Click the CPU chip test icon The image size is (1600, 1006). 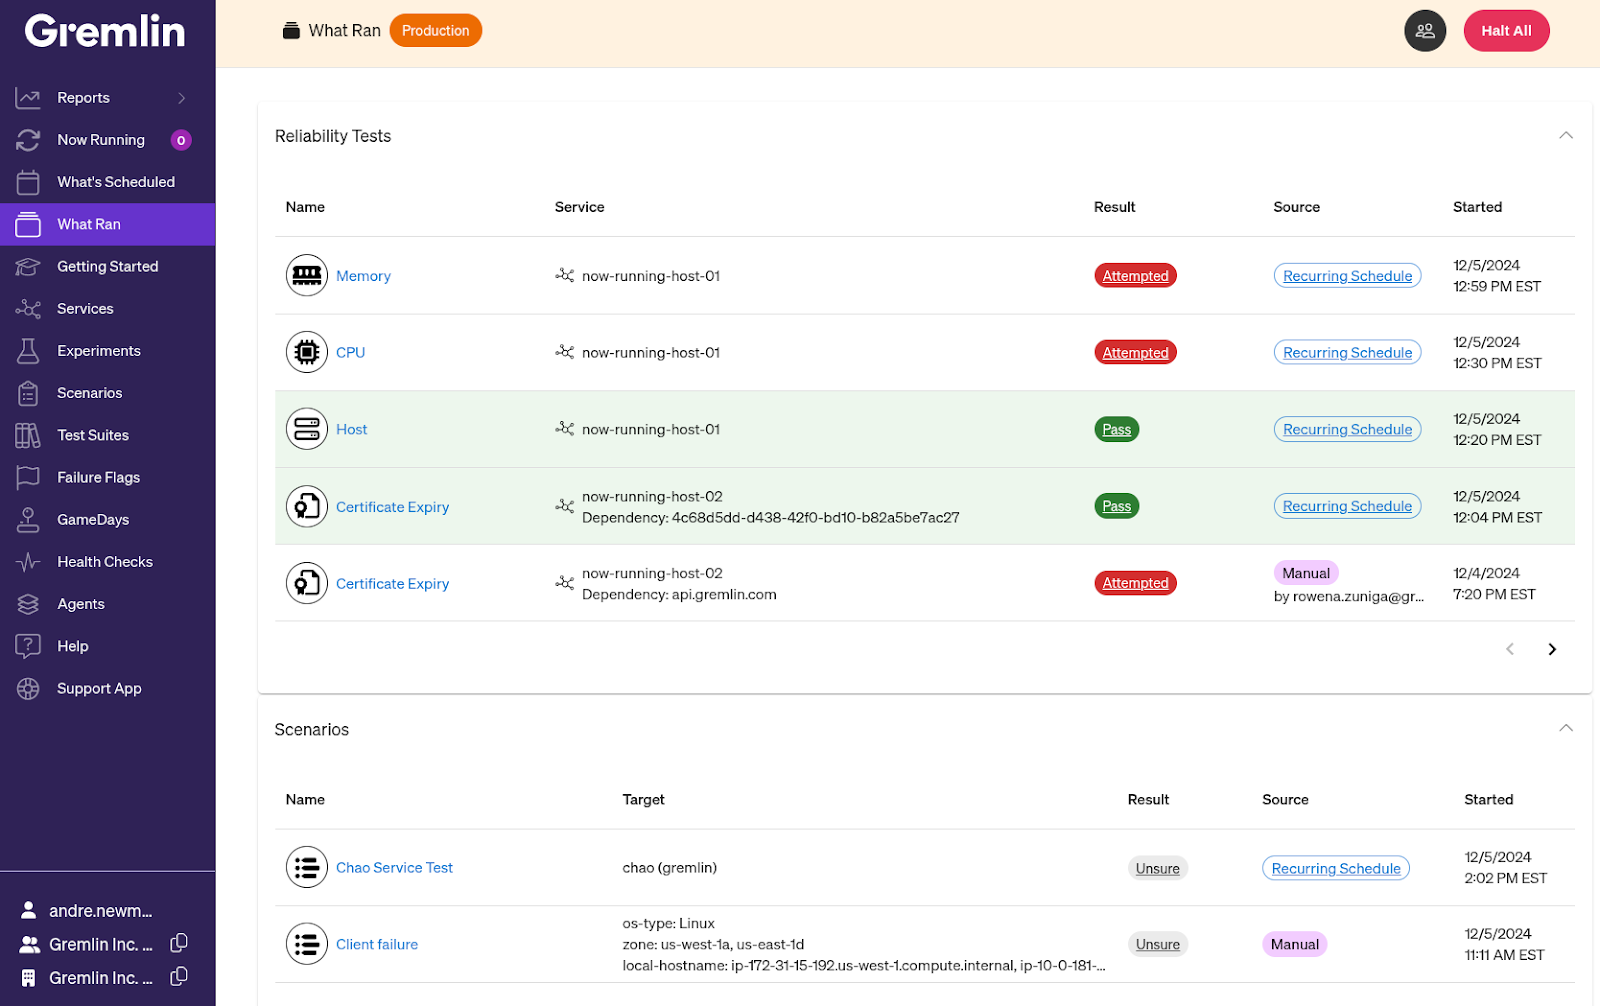tap(307, 353)
